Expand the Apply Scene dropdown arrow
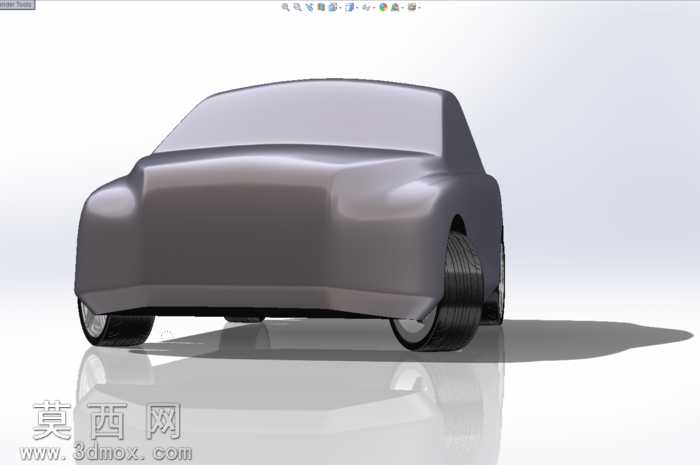Image resolution: width=700 pixels, height=465 pixels. tap(402, 8)
